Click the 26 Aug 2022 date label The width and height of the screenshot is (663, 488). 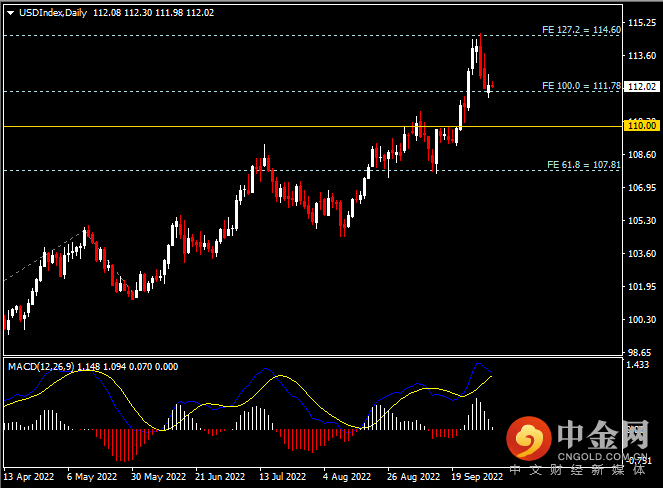pyautogui.click(x=414, y=477)
